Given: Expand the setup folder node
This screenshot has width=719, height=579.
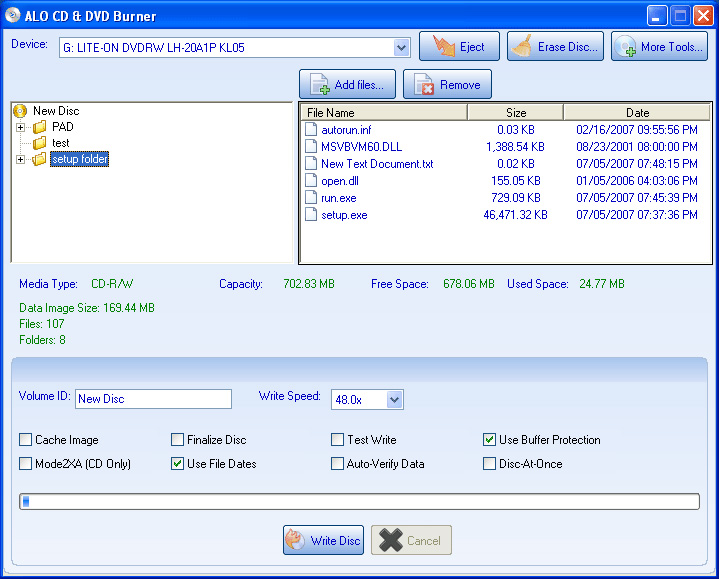Looking at the screenshot, I should click(21, 159).
